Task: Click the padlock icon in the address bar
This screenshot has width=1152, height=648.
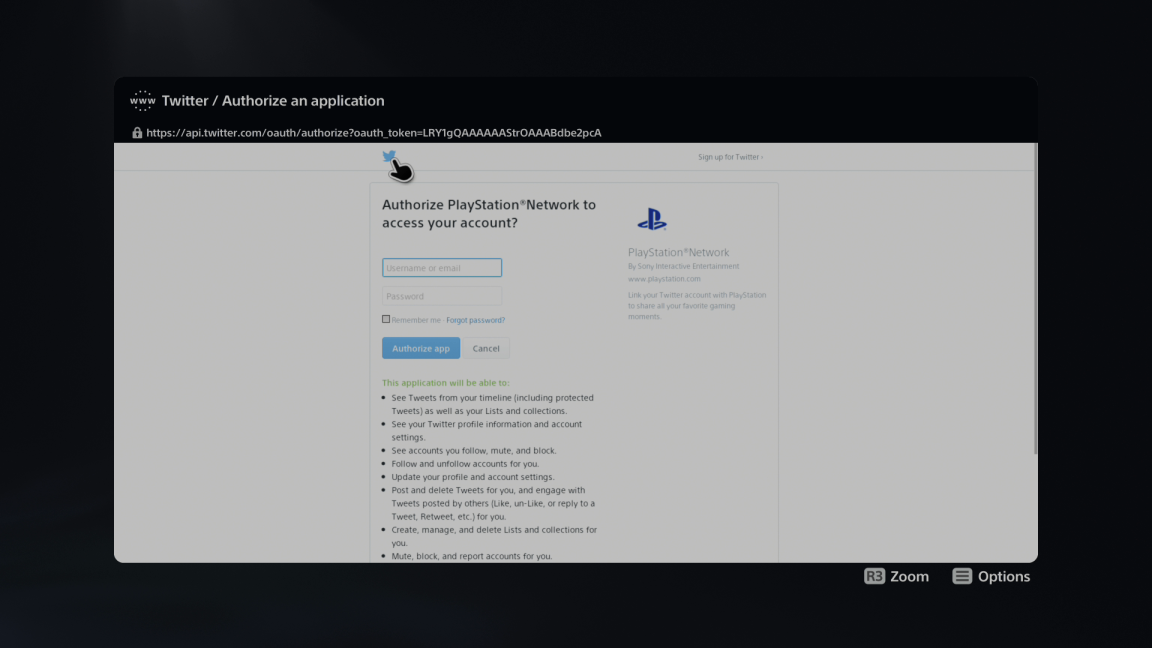Action: [x=137, y=132]
